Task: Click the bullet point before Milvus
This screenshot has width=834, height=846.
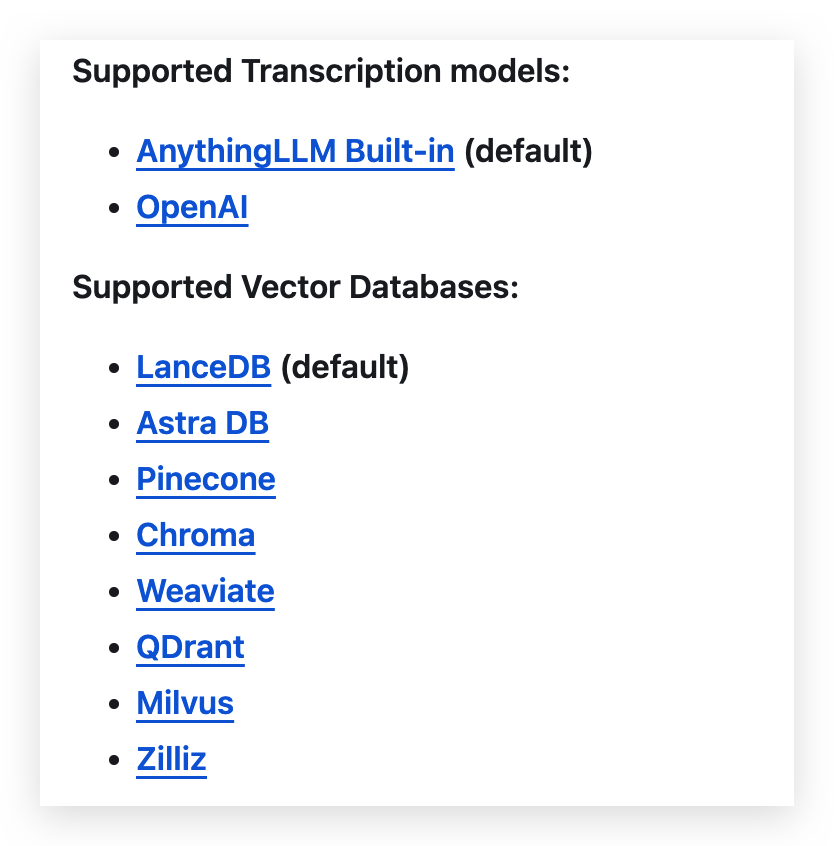Action: point(113,705)
